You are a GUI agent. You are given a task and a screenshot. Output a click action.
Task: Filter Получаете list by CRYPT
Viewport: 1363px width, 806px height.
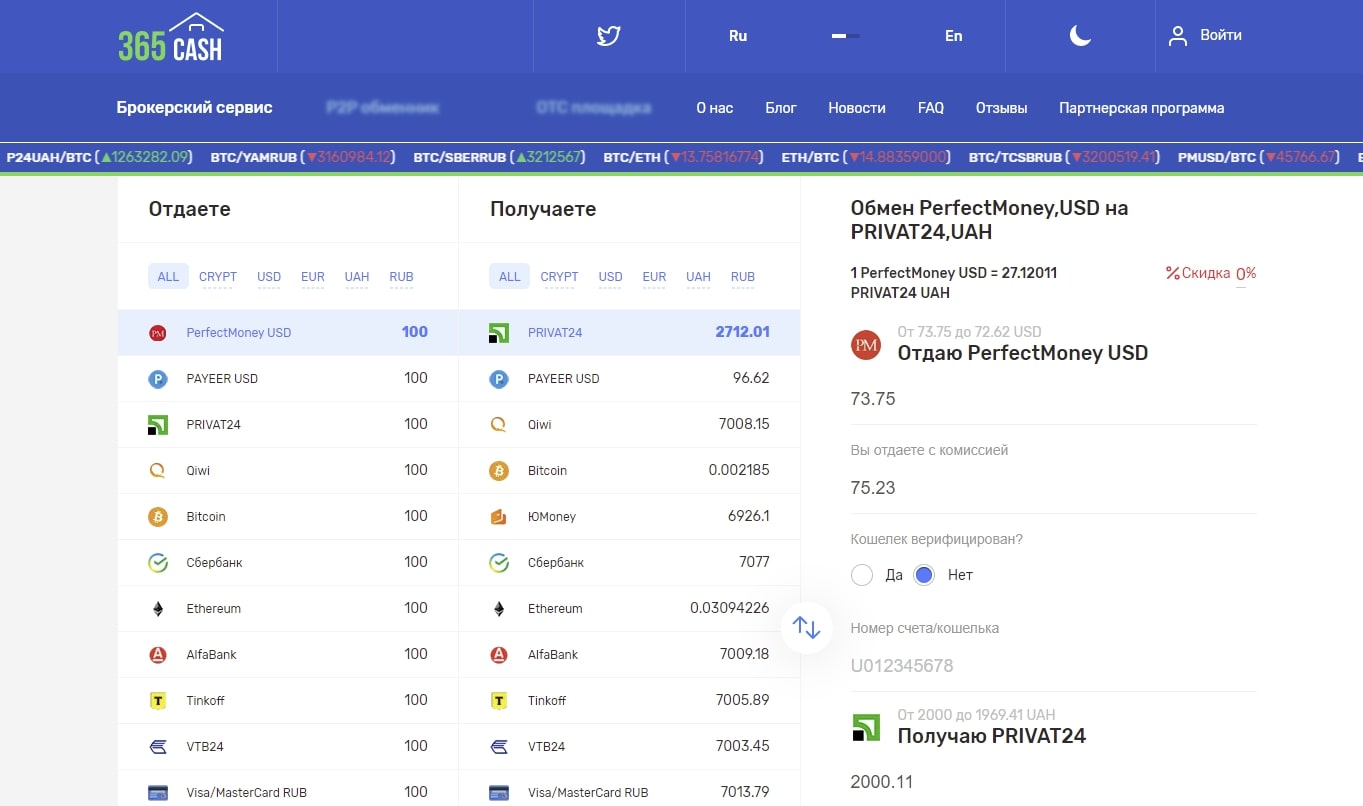pyautogui.click(x=559, y=277)
